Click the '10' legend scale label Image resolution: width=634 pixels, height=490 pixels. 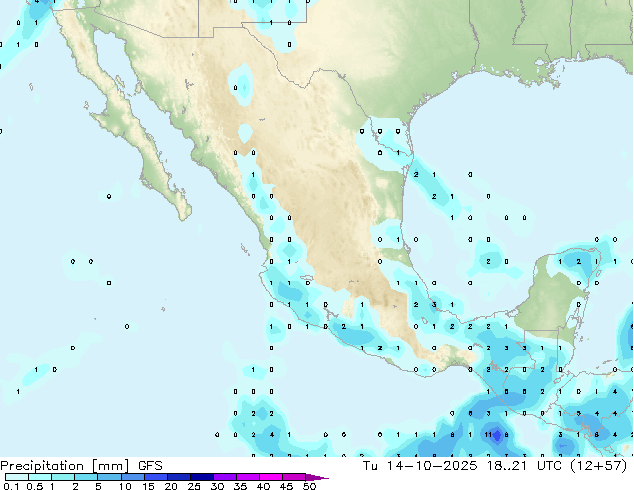click(x=125, y=486)
